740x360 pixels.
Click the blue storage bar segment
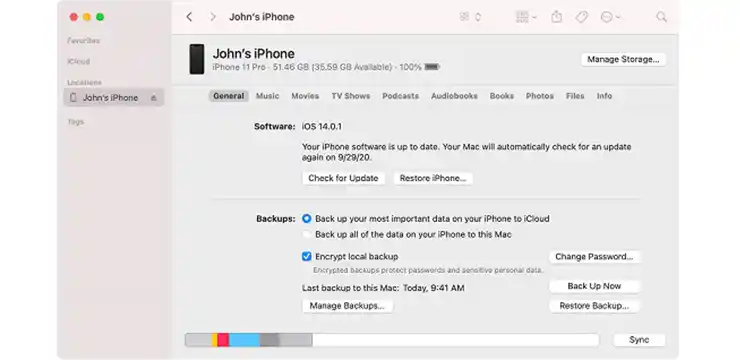(244, 340)
